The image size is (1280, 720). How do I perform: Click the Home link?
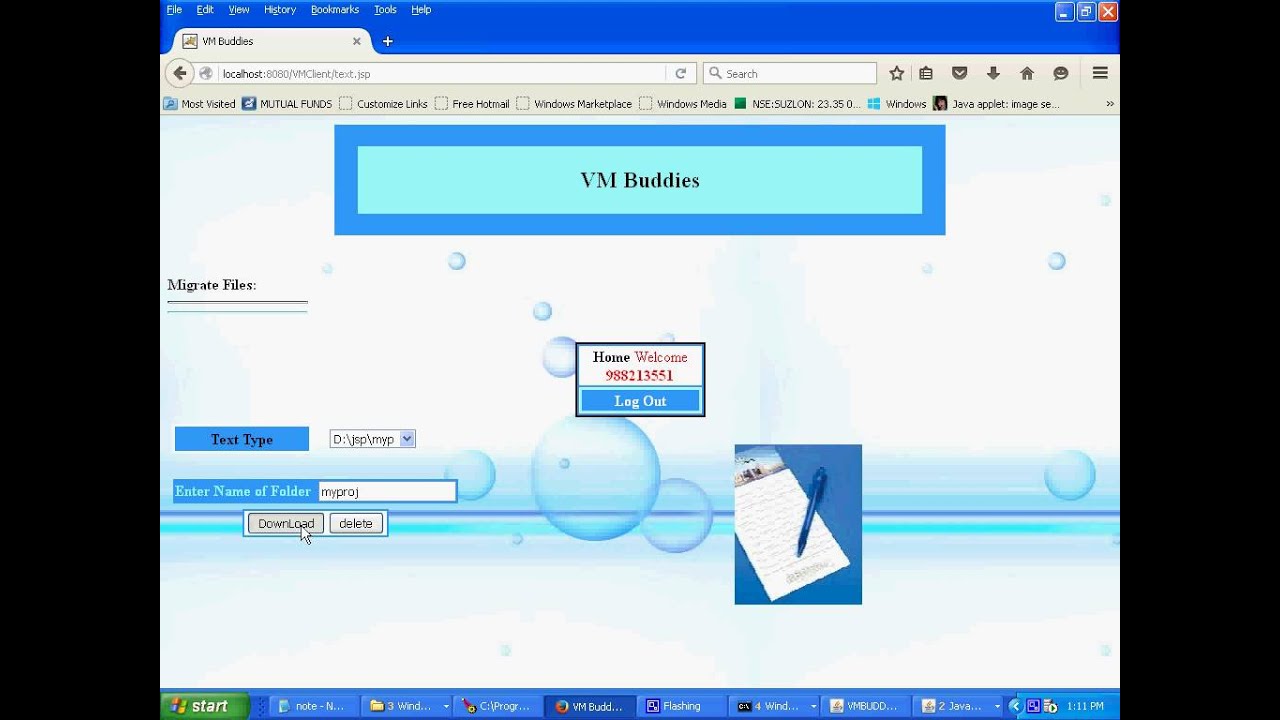coord(611,357)
